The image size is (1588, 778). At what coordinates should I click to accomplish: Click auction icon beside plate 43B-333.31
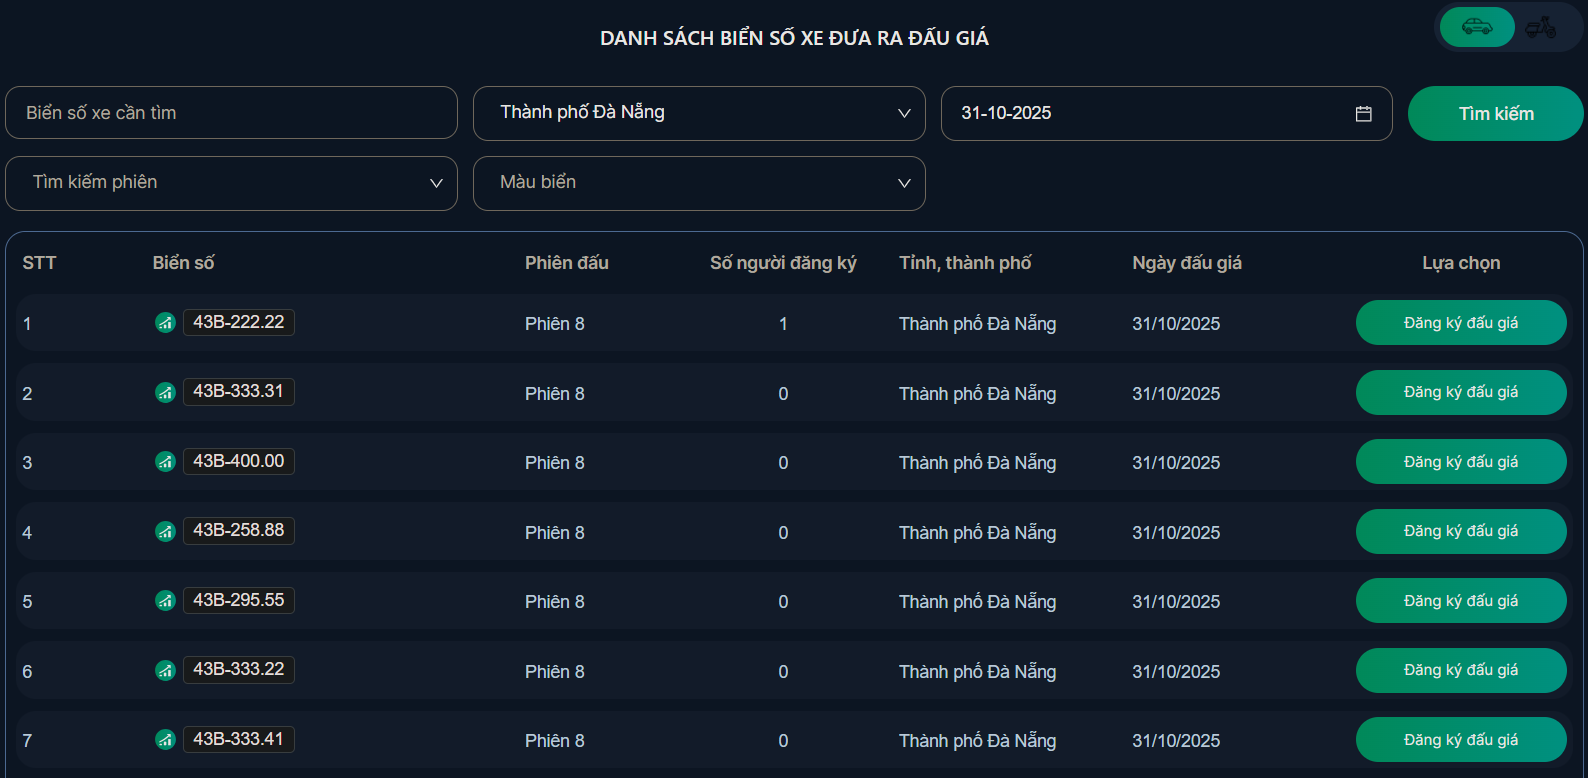tap(165, 392)
